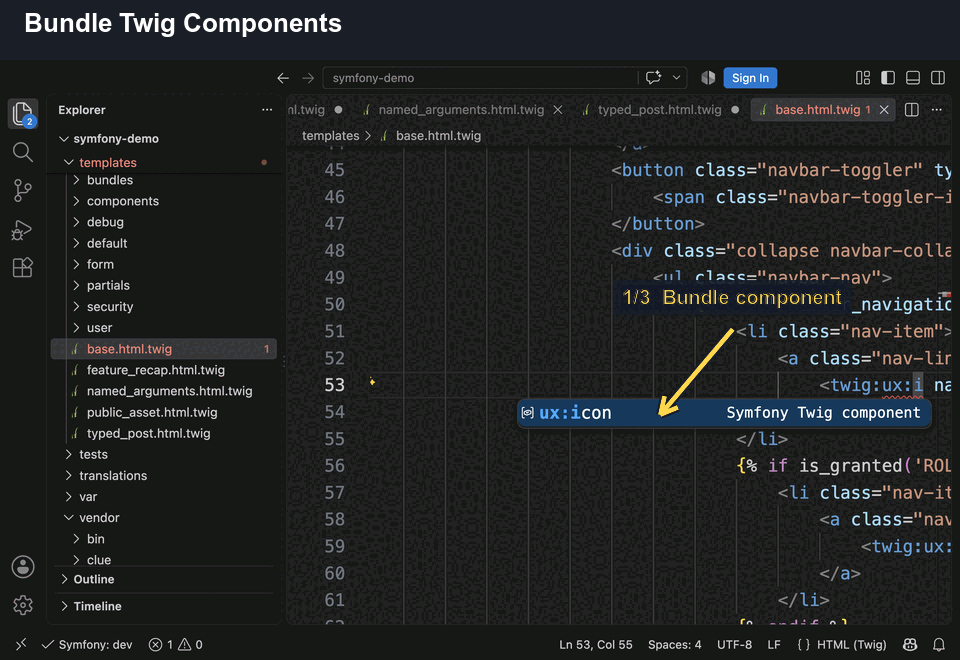
Task: Open the Manage gear icon
Action: click(23, 605)
